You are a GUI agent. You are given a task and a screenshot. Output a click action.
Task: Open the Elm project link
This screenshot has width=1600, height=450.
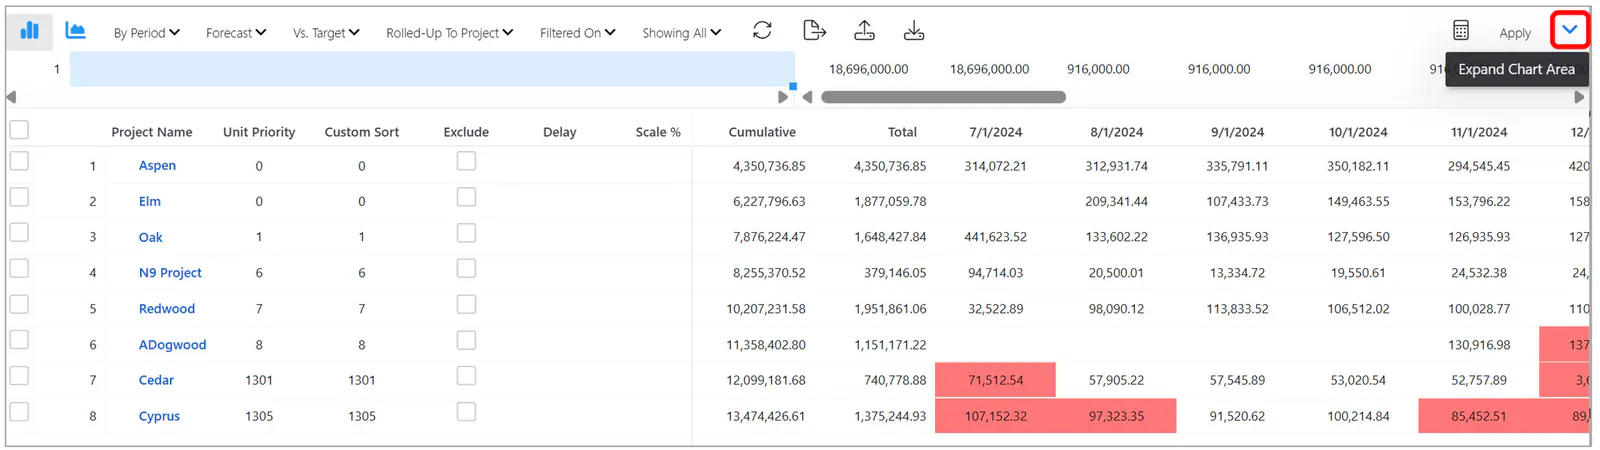pos(150,202)
